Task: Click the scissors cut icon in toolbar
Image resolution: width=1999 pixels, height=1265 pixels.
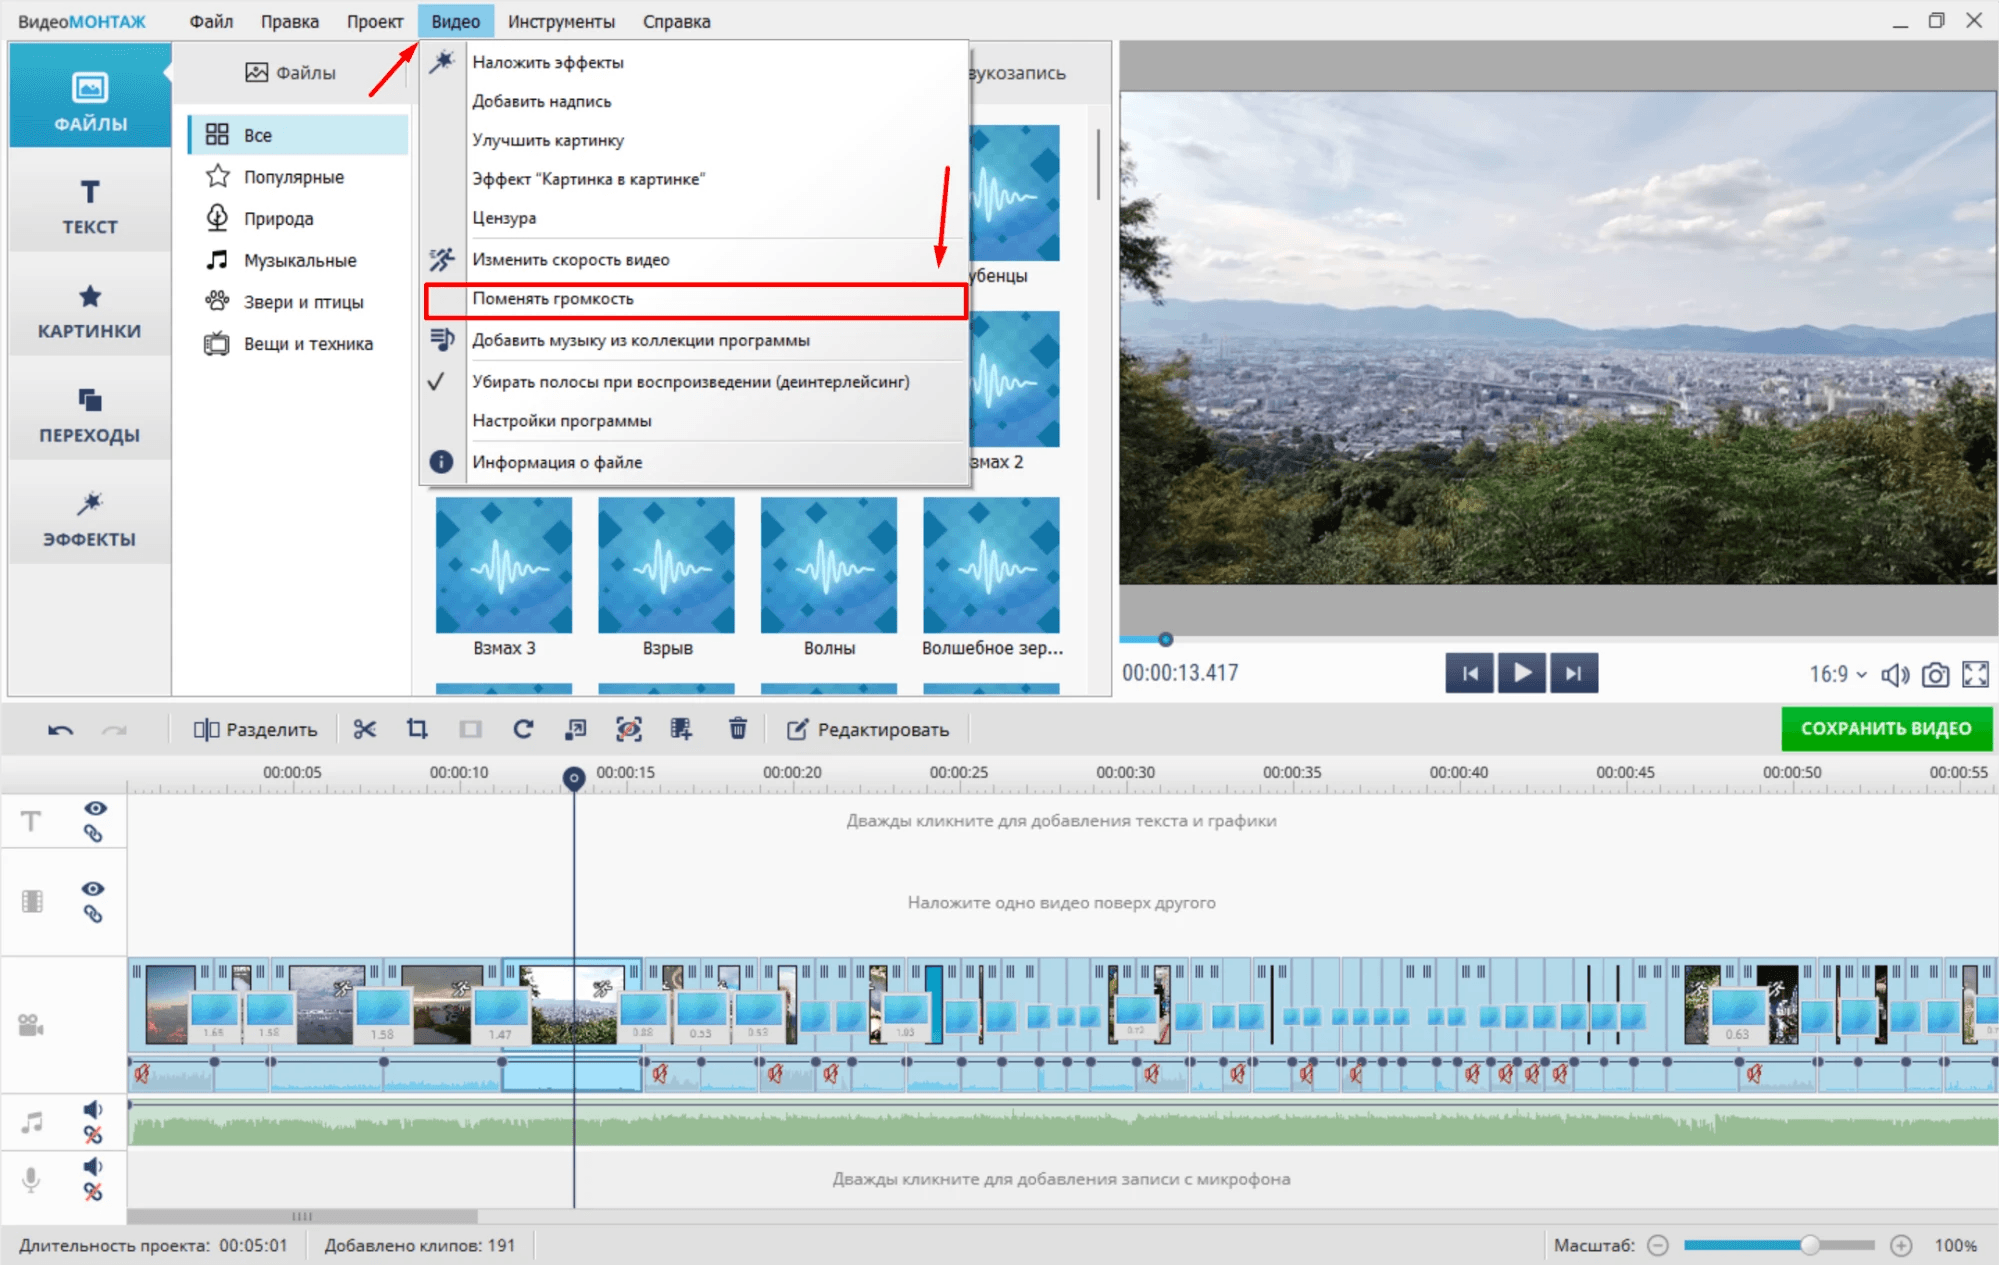Action: pos(364,729)
